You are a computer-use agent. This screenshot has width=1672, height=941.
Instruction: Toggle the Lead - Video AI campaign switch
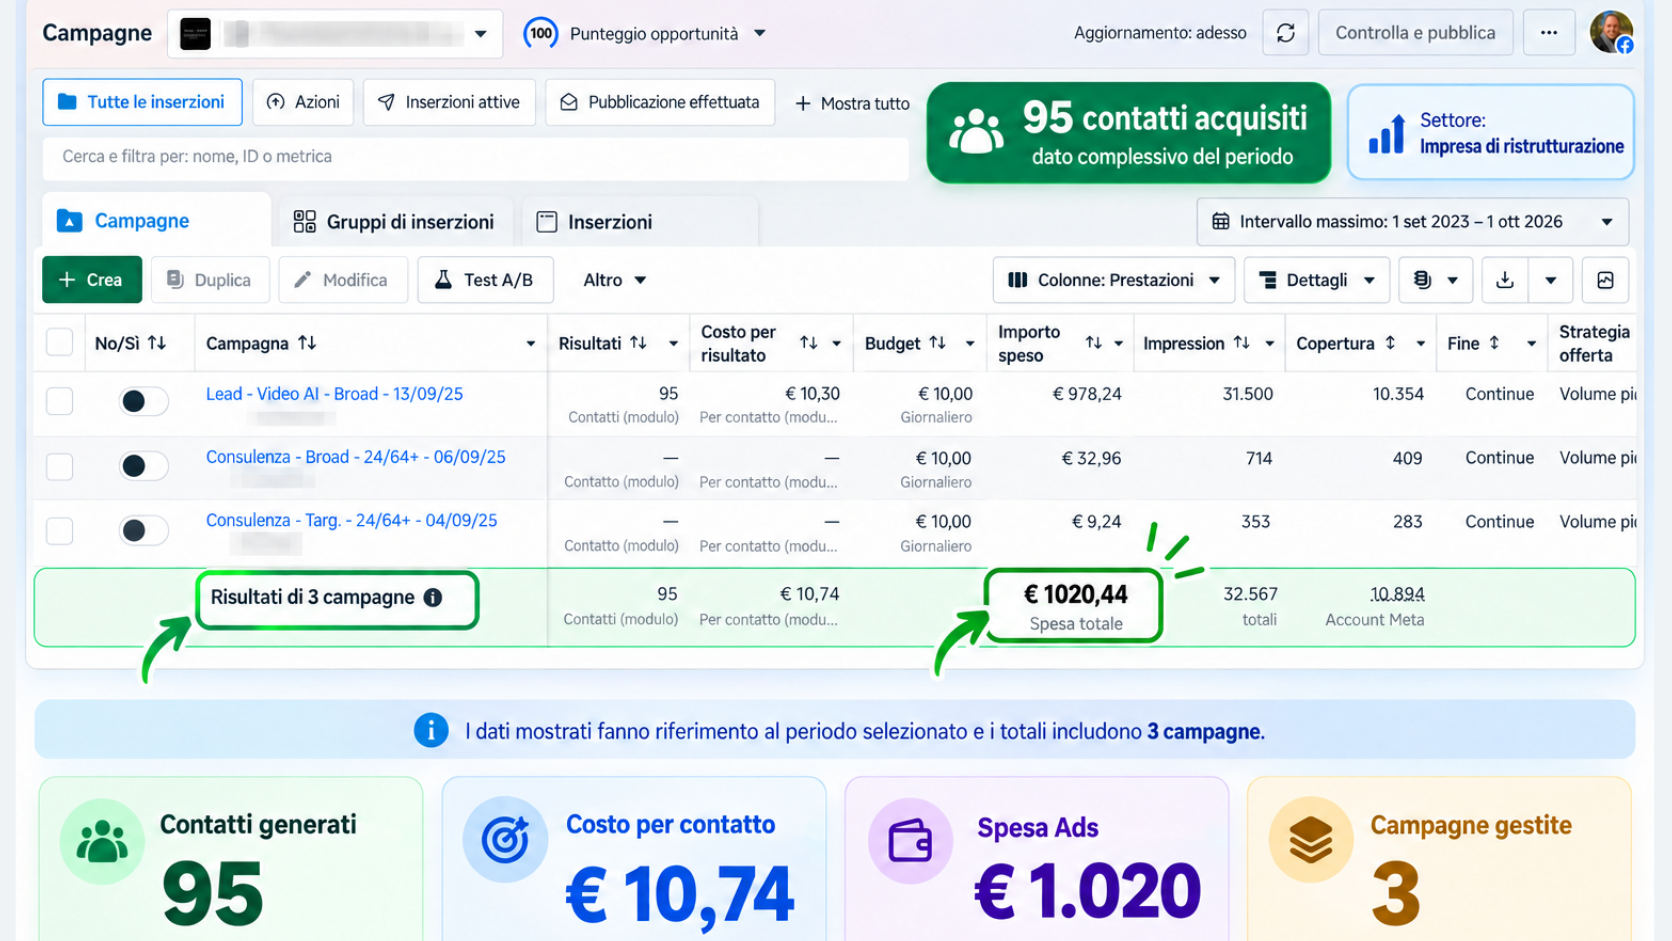142,401
